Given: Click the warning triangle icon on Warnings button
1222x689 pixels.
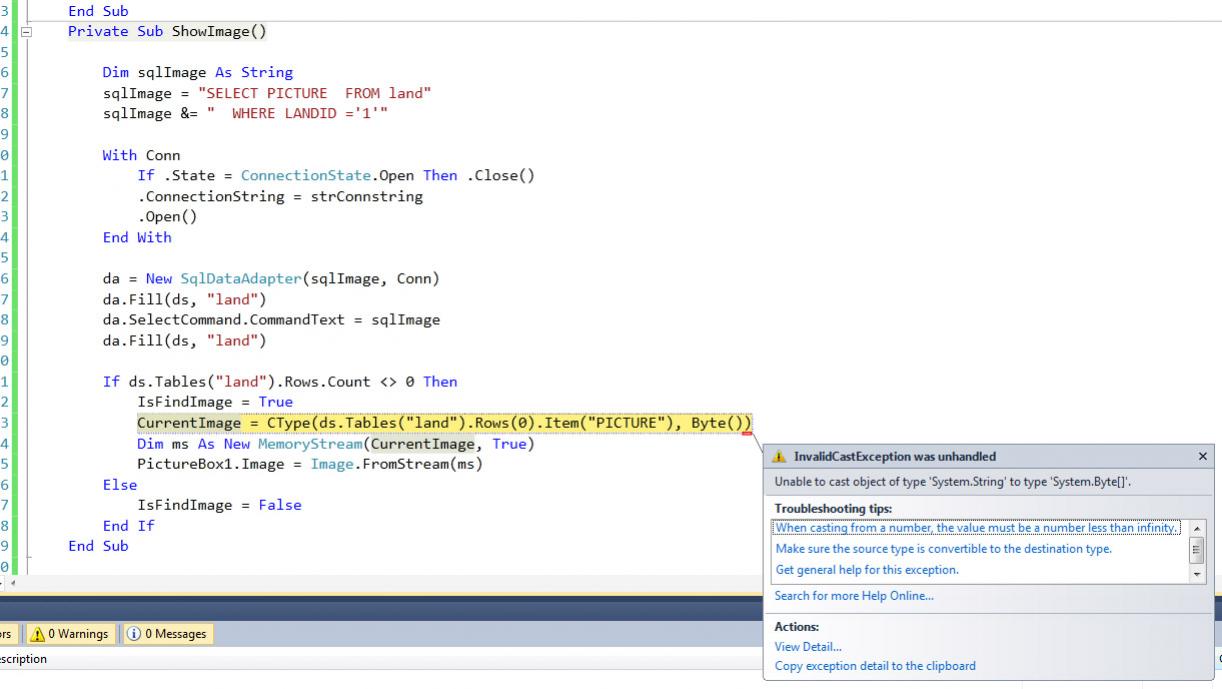Looking at the screenshot, I should [x=37, y=634].
